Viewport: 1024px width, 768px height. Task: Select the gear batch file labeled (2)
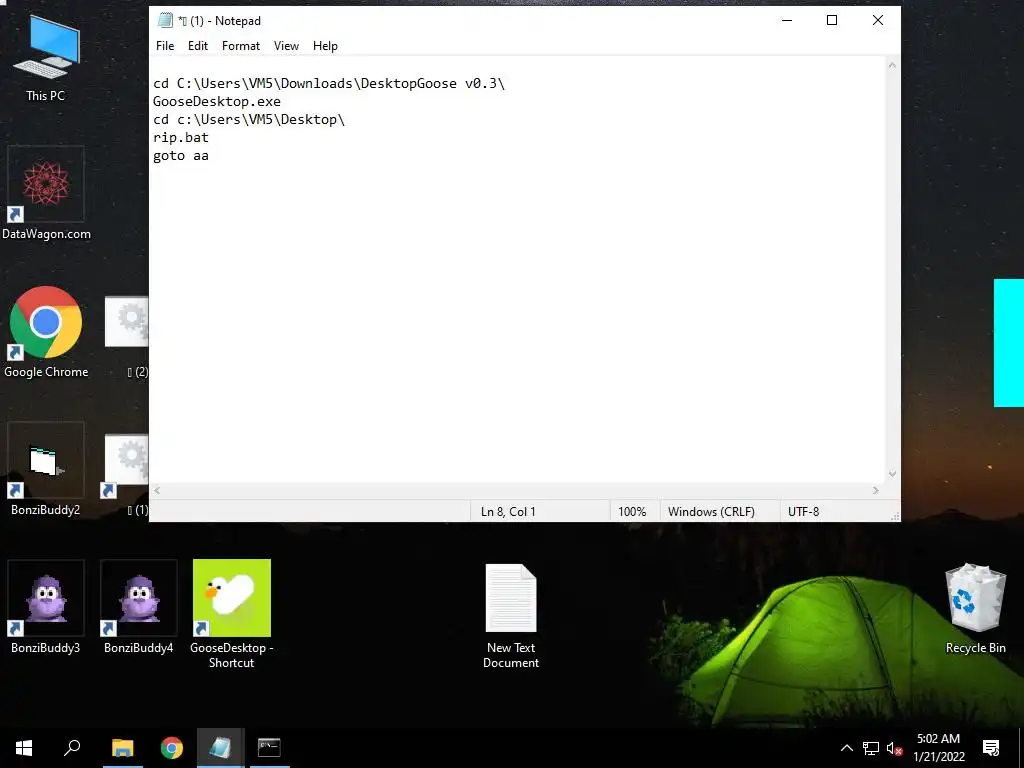click(x=129, y=336)
